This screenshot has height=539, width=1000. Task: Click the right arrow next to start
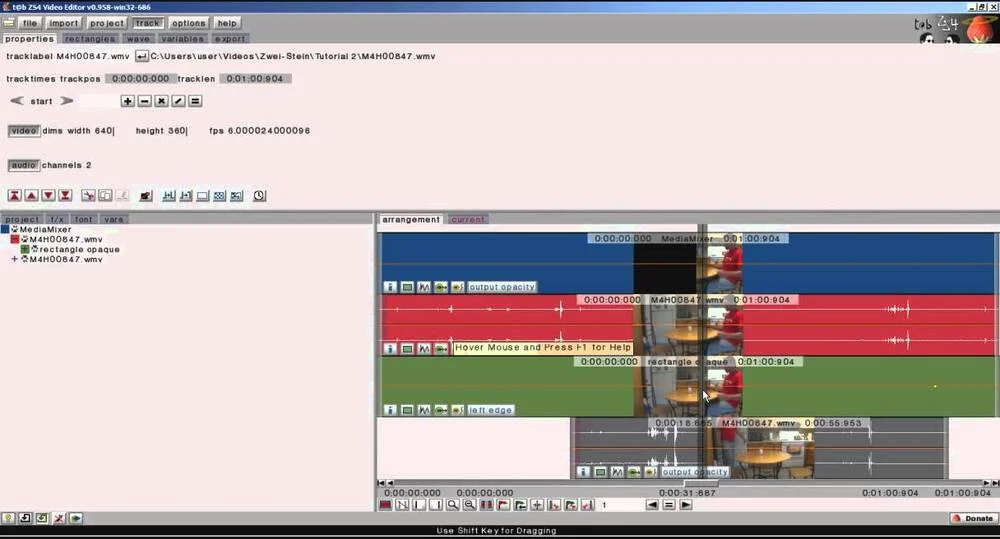click(67, 101)
